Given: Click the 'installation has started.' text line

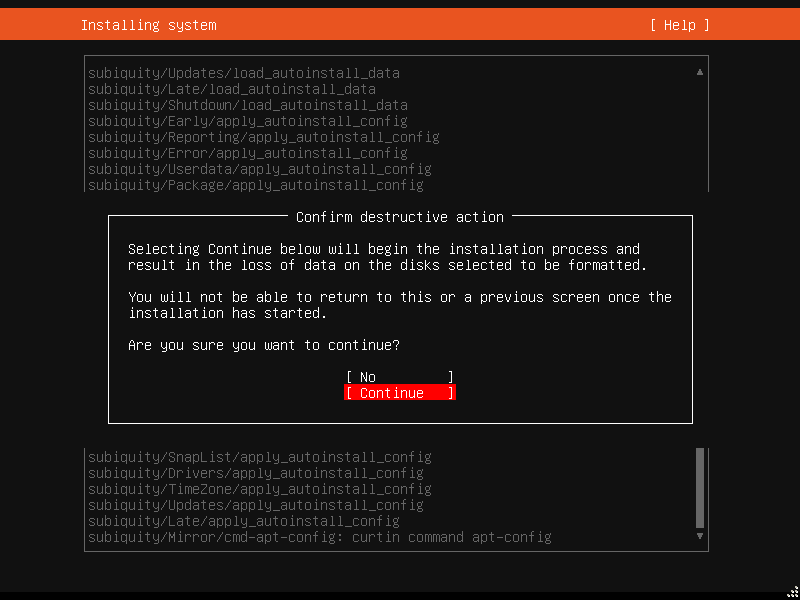Looking at the screenshot, I should [x=228, y=313].
